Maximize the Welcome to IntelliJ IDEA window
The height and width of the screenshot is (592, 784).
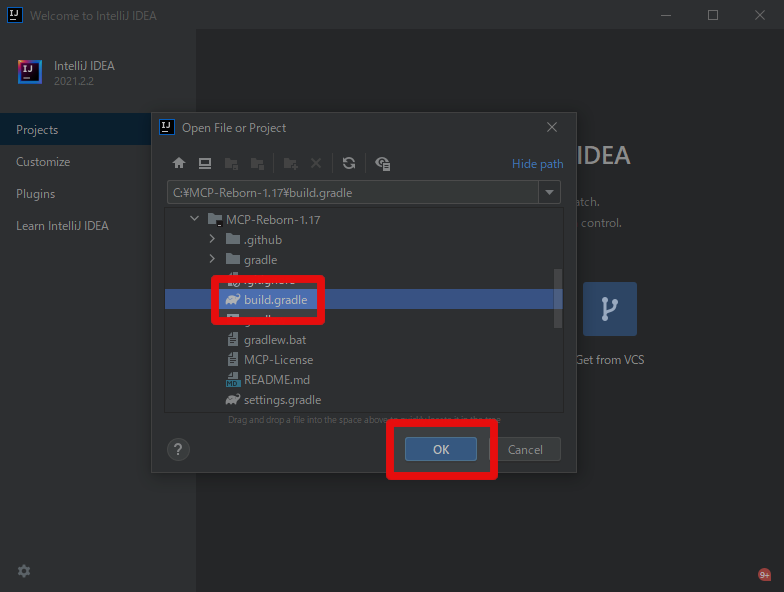point(713,16)
